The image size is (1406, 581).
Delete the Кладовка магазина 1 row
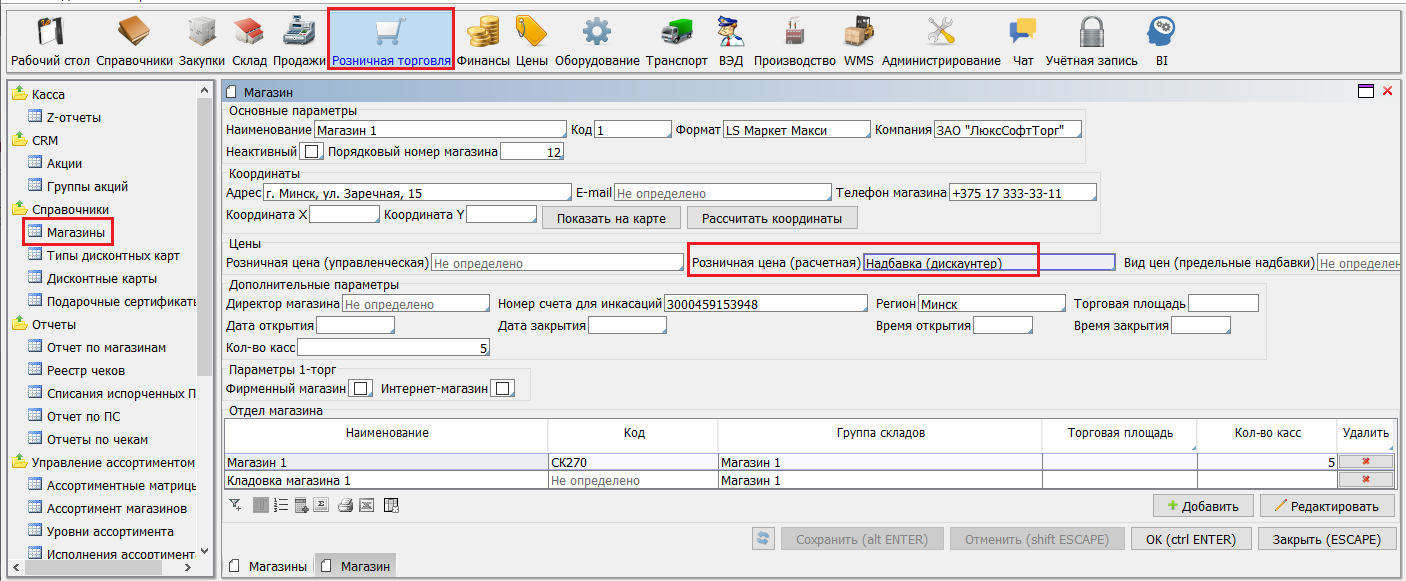1364,480
